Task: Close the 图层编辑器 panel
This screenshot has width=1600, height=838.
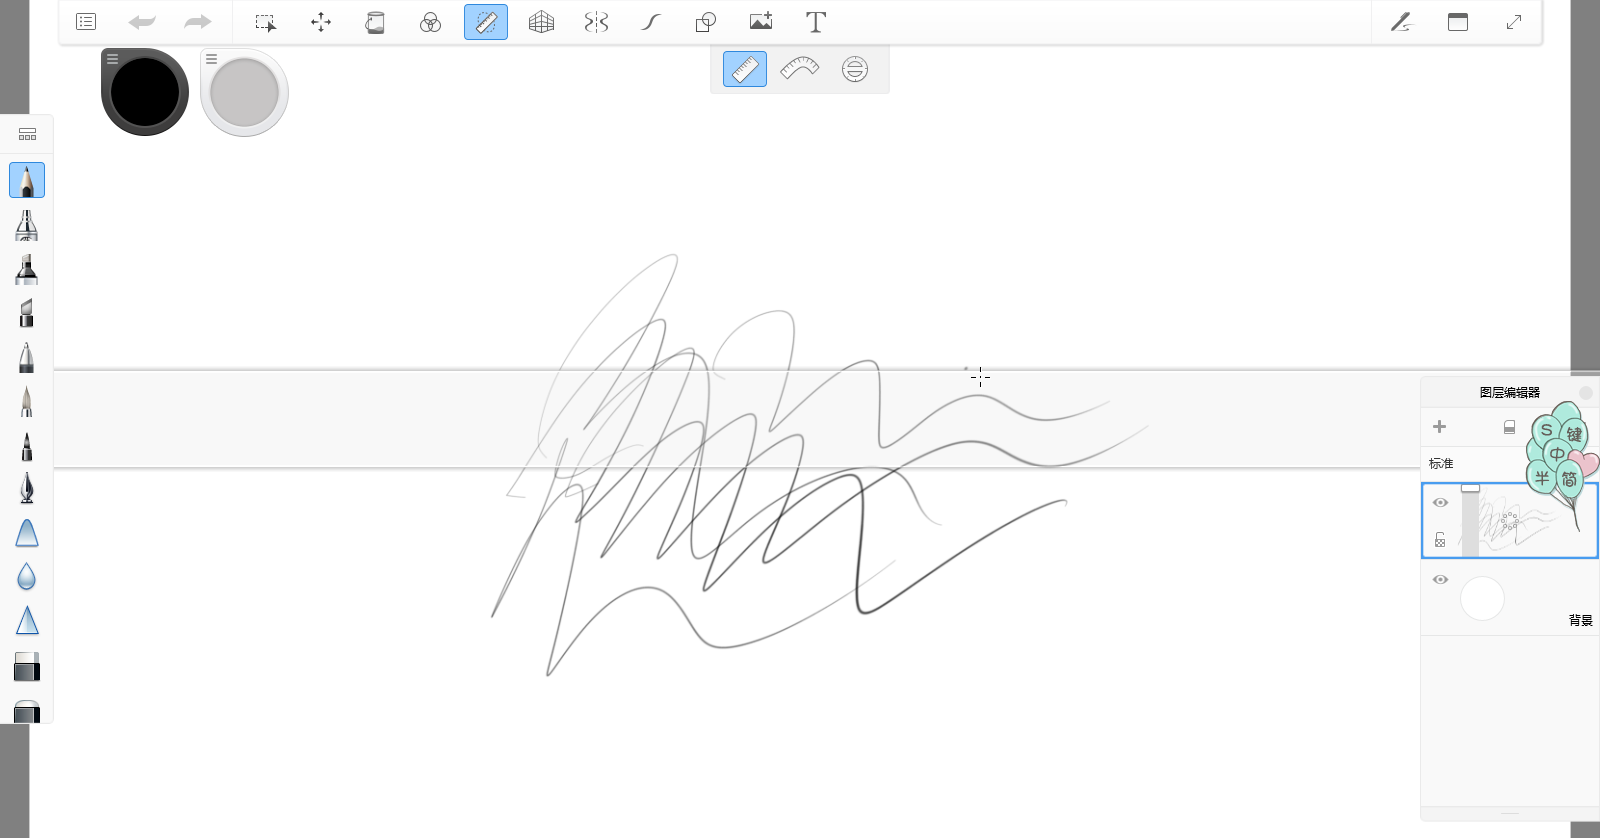Action: 1586,393
